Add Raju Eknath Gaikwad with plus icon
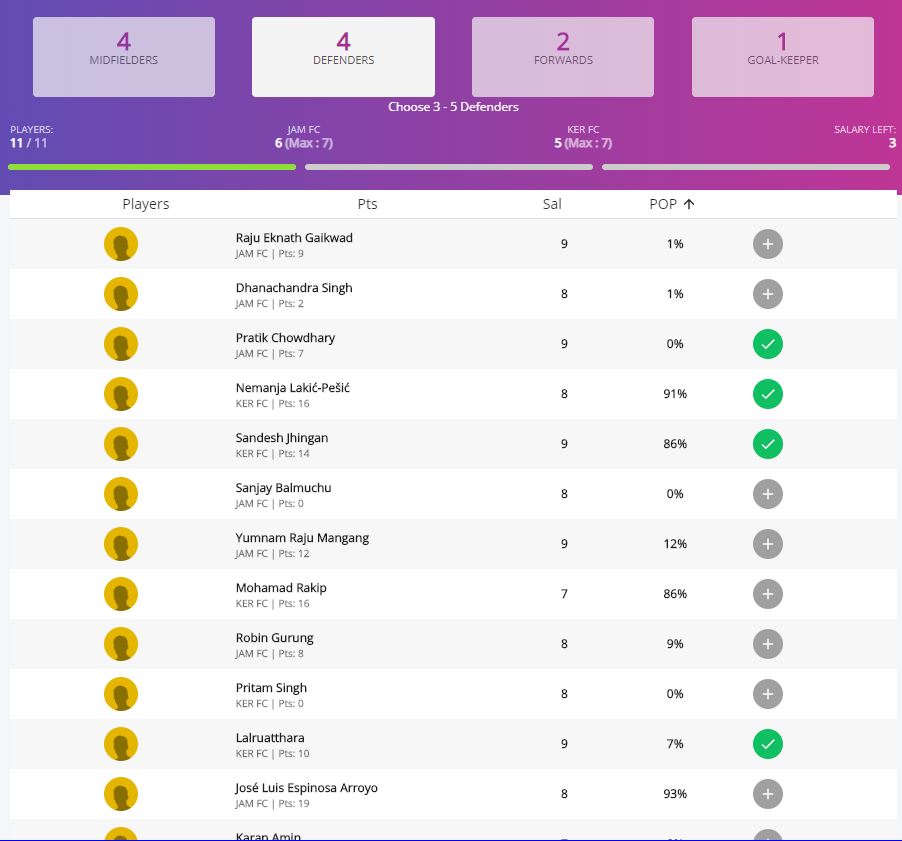 (x=767, y=244)
